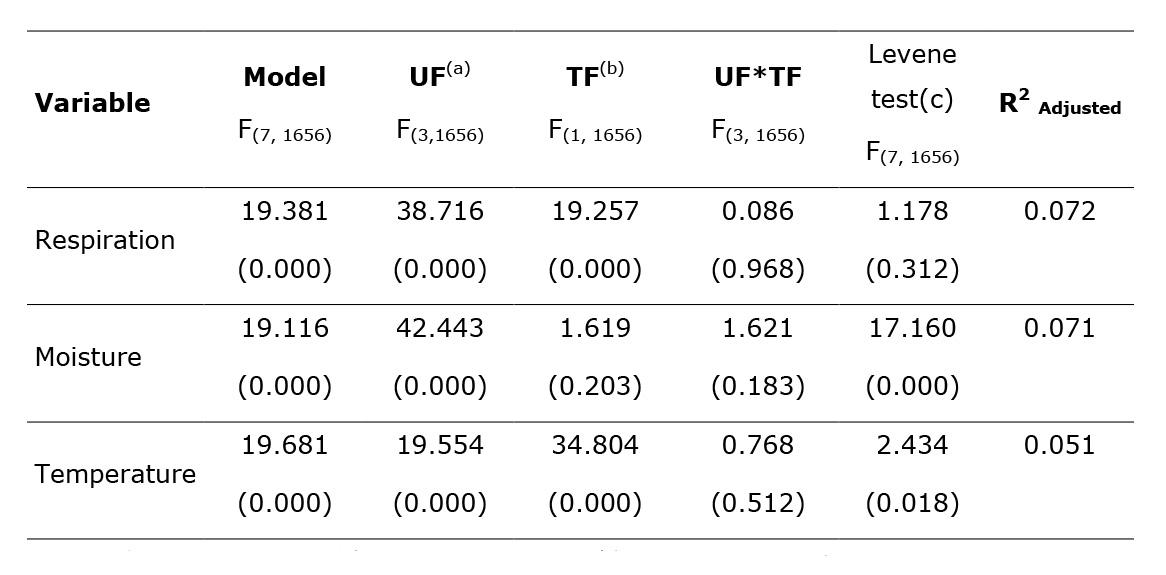
Task: Click Respiration UF*TF p-value (0.968)
Action: (757, 270)
